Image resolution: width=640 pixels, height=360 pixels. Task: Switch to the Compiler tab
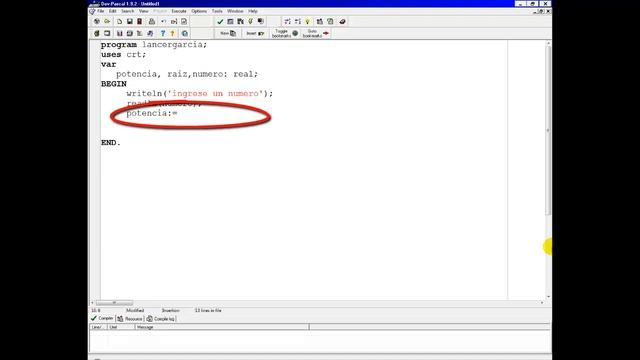(x=102, y=318)
